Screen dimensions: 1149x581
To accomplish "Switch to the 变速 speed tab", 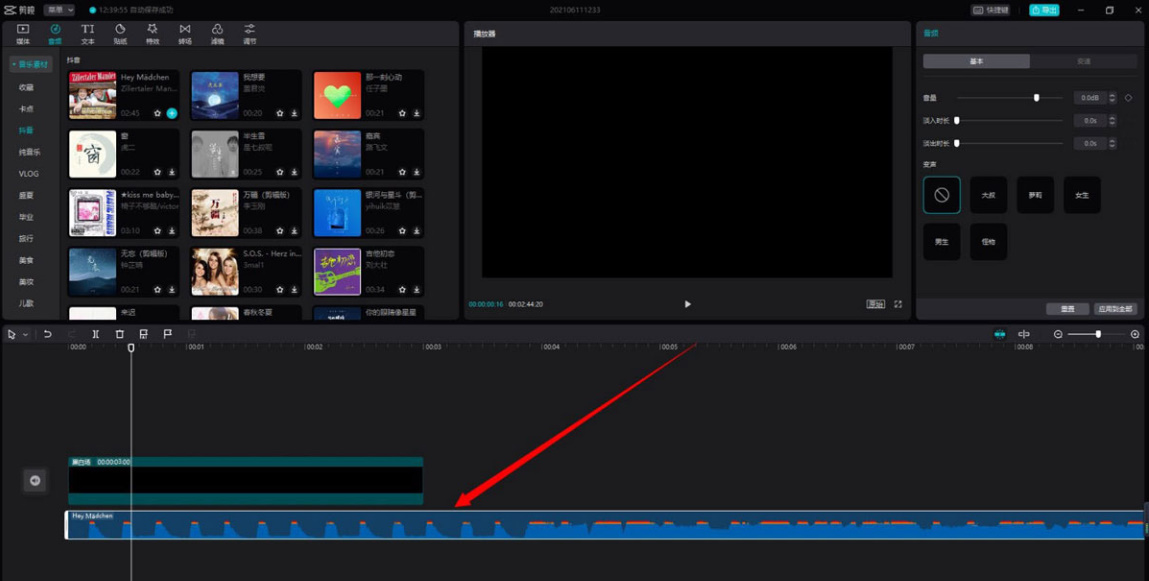I will coord(1084,61).
